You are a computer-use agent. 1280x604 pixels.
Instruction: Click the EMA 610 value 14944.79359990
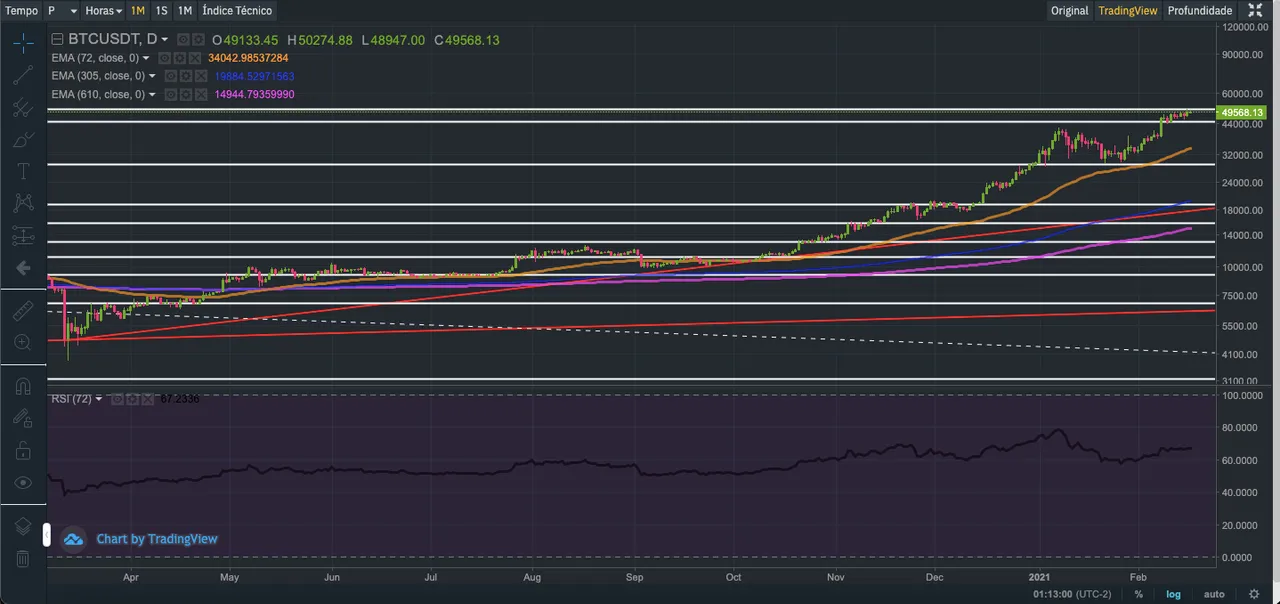254,94
